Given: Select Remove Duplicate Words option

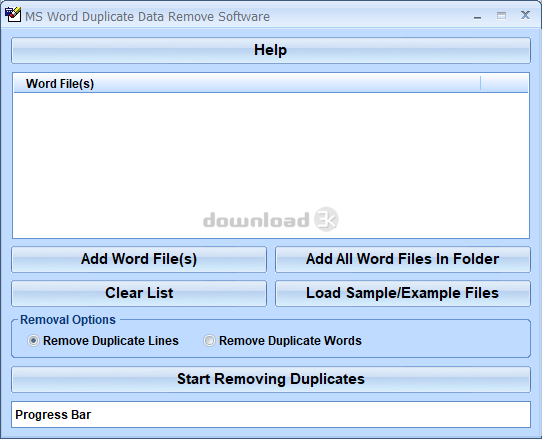Looking at the screenshot, I should click(x=209, y=341).
